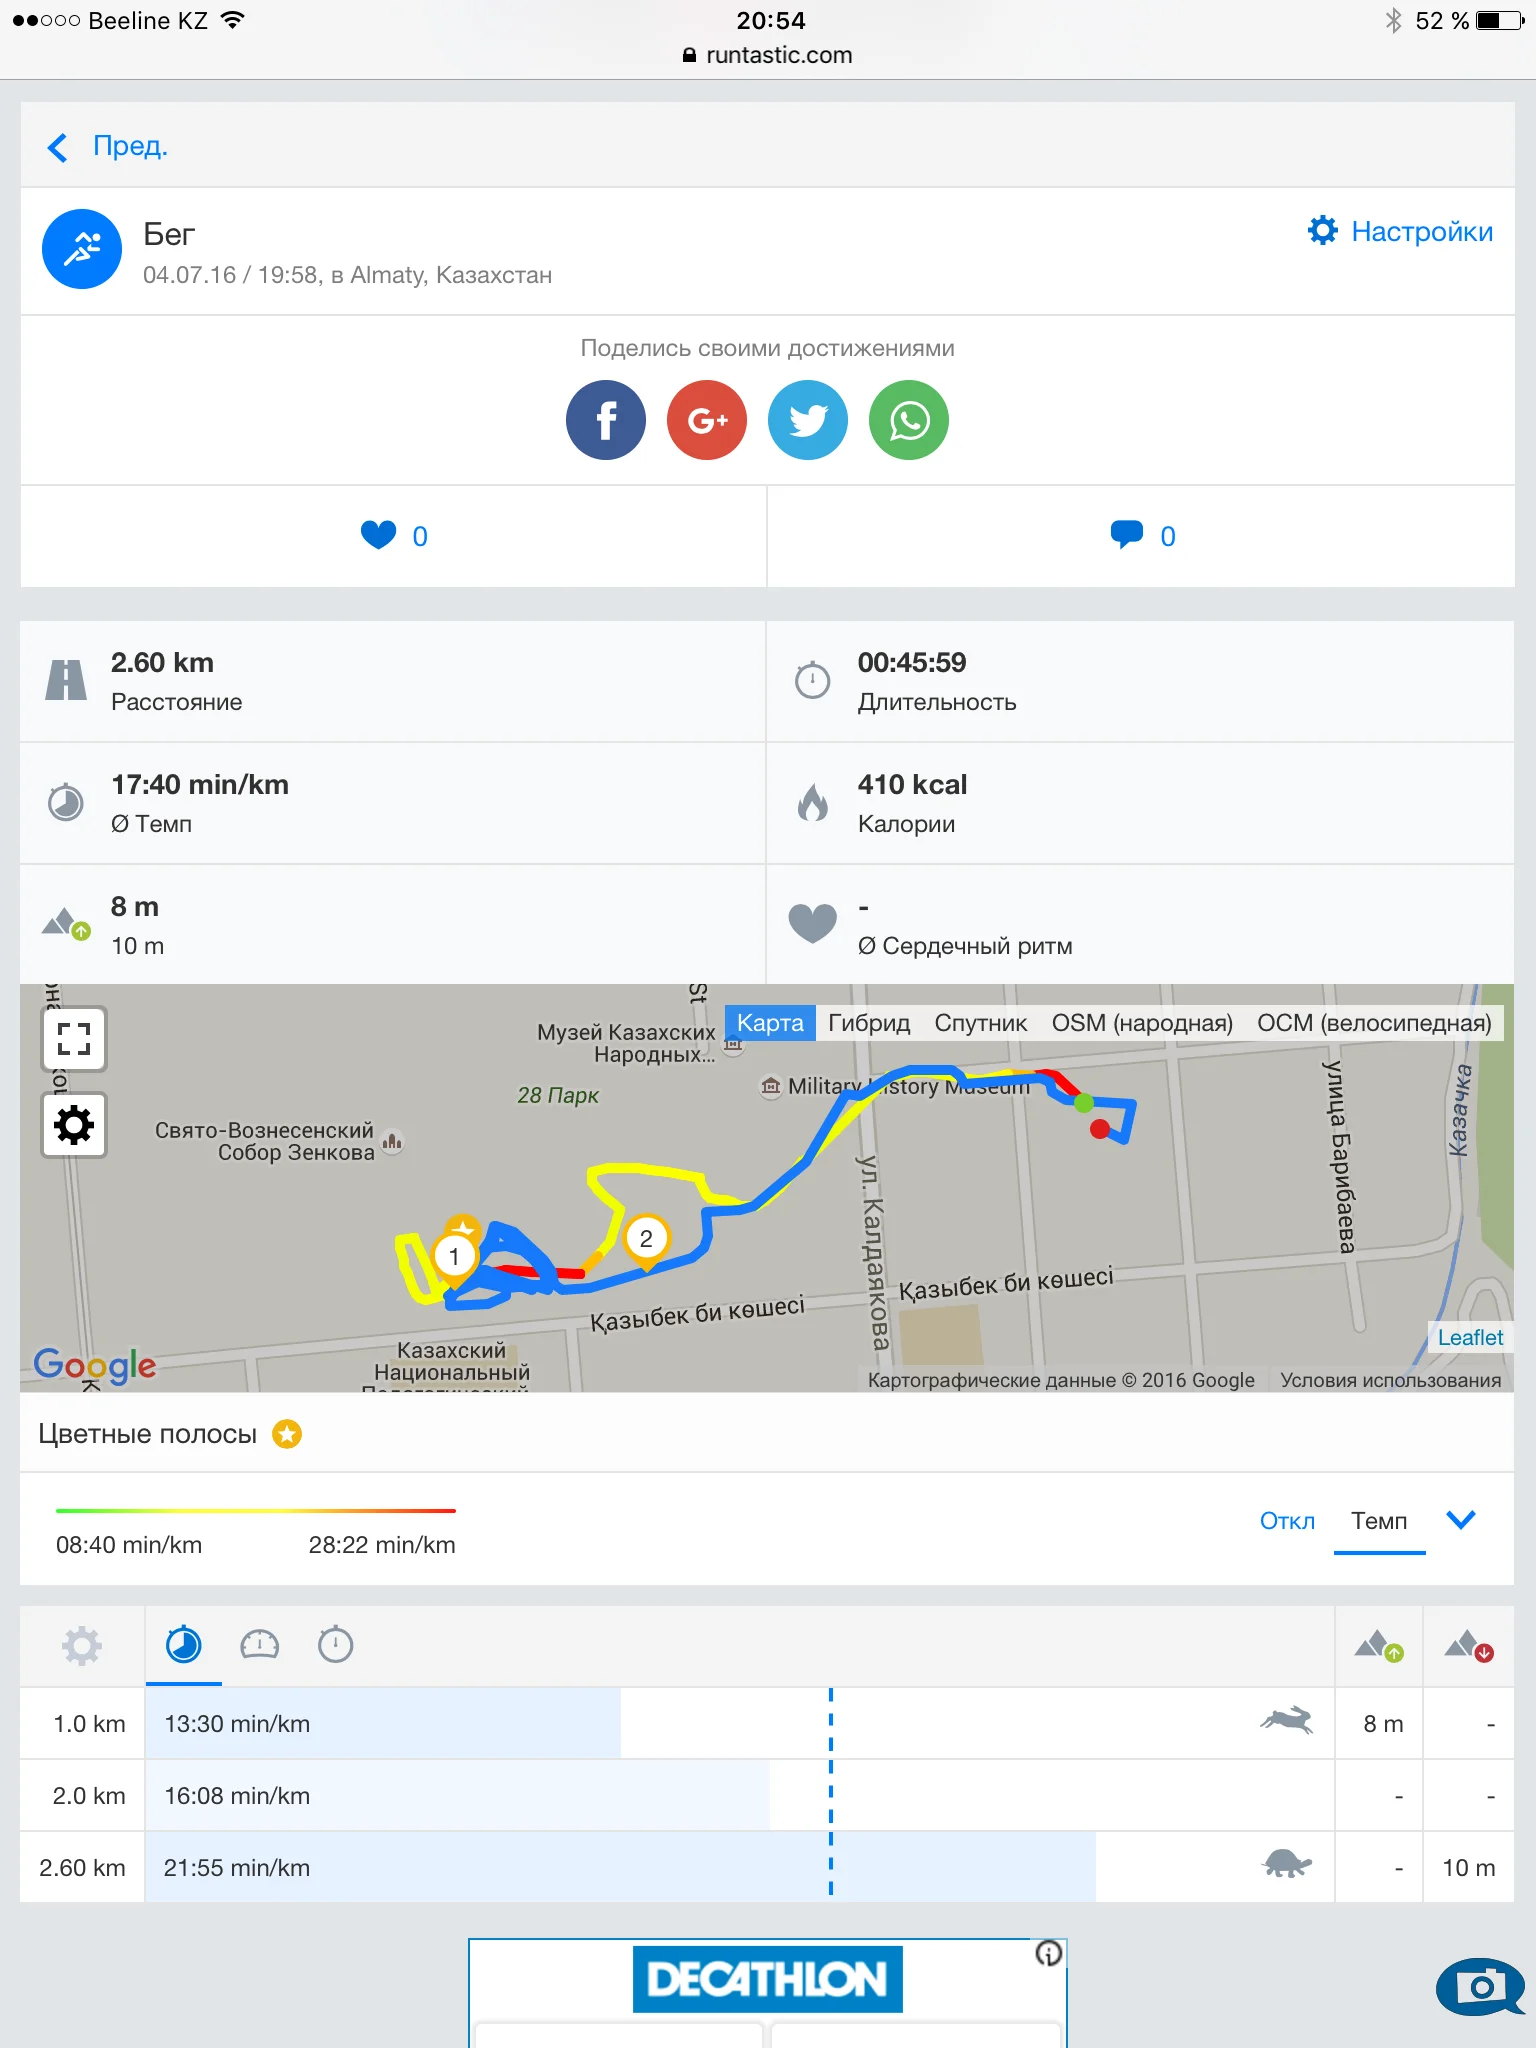This screenshot has width=1536, height=2048.
Task: Share the run on Google Plus
Action: coord(706,420)
